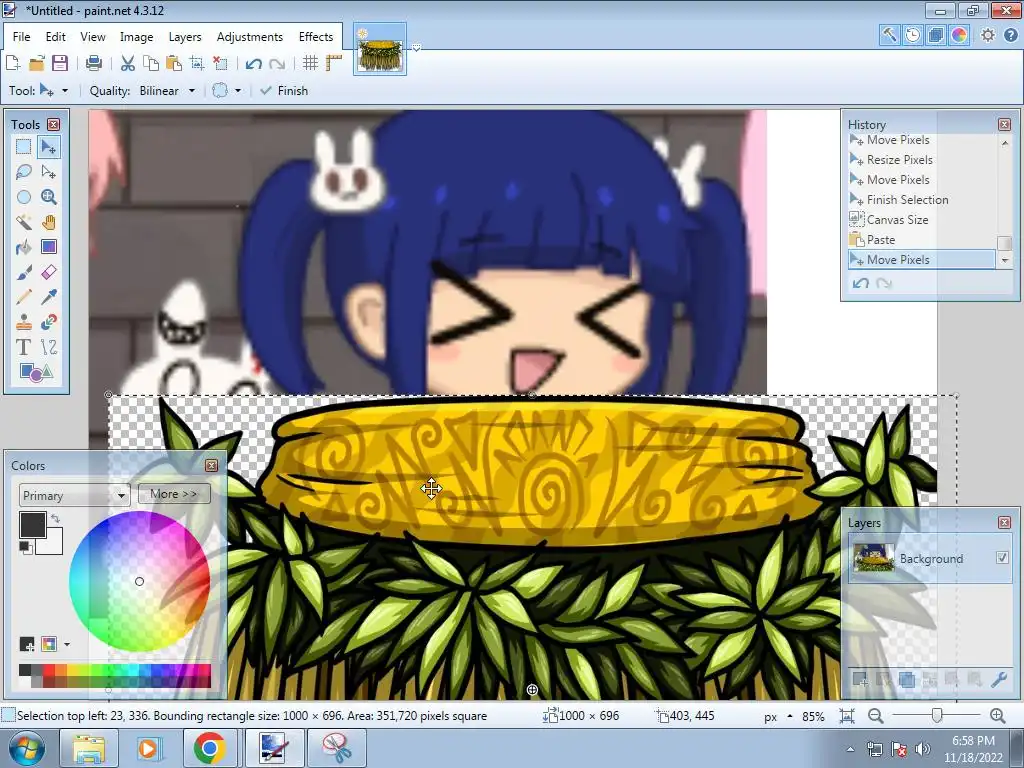Open the Adjustments menu
The image size is (1024, 768).
[x=250, y=37]
